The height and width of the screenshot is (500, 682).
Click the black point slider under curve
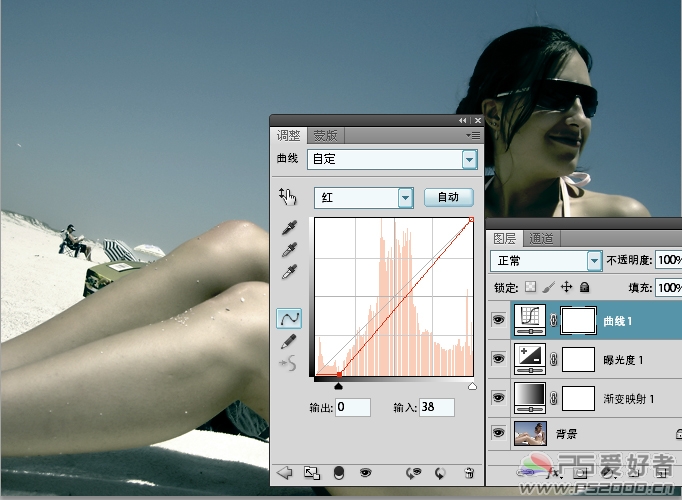pyautogui.click(x=338, y=386)
